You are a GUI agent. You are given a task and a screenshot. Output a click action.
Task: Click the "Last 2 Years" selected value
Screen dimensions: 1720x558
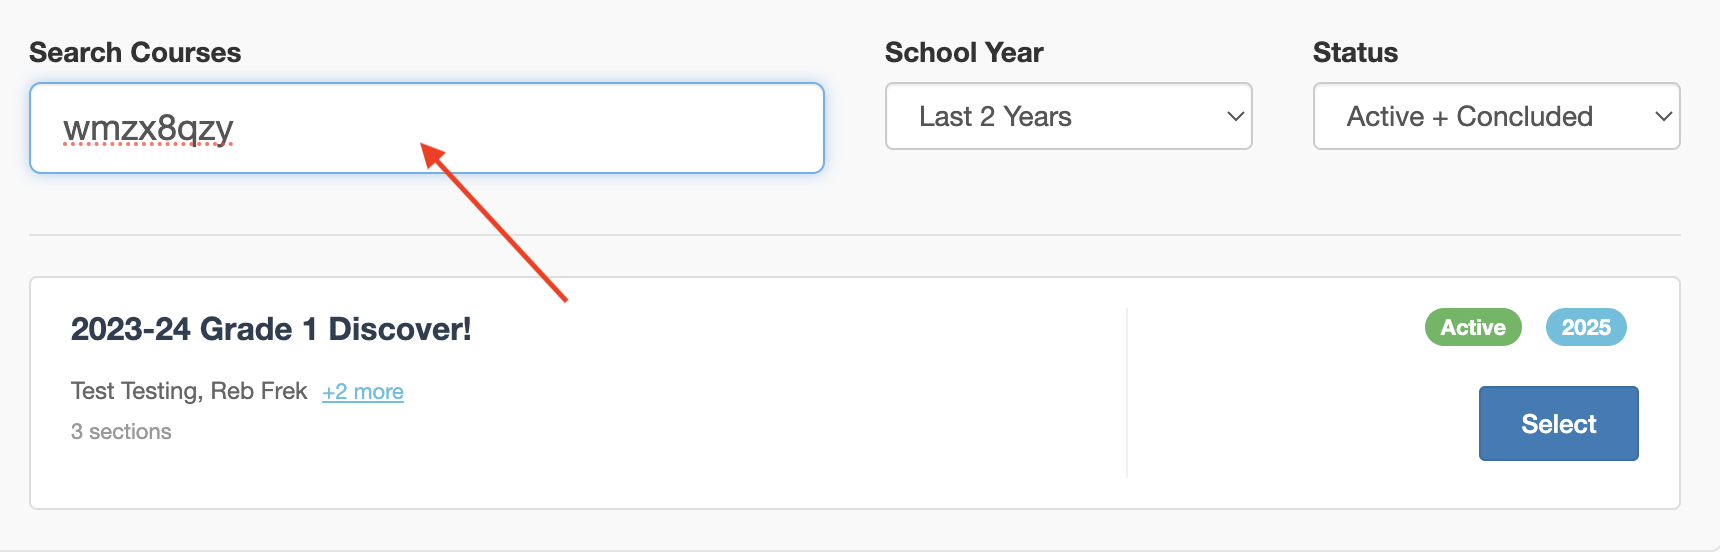(995, 117)
